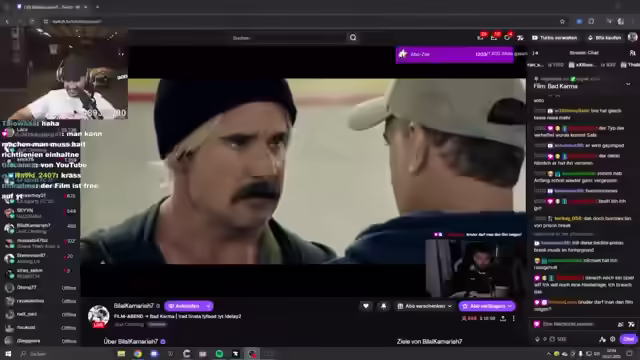The height and width of the screenshot is (360, 640).
Task: Open the Otong77 offline channel in sidebar
Action: click(x=40, y=288)
